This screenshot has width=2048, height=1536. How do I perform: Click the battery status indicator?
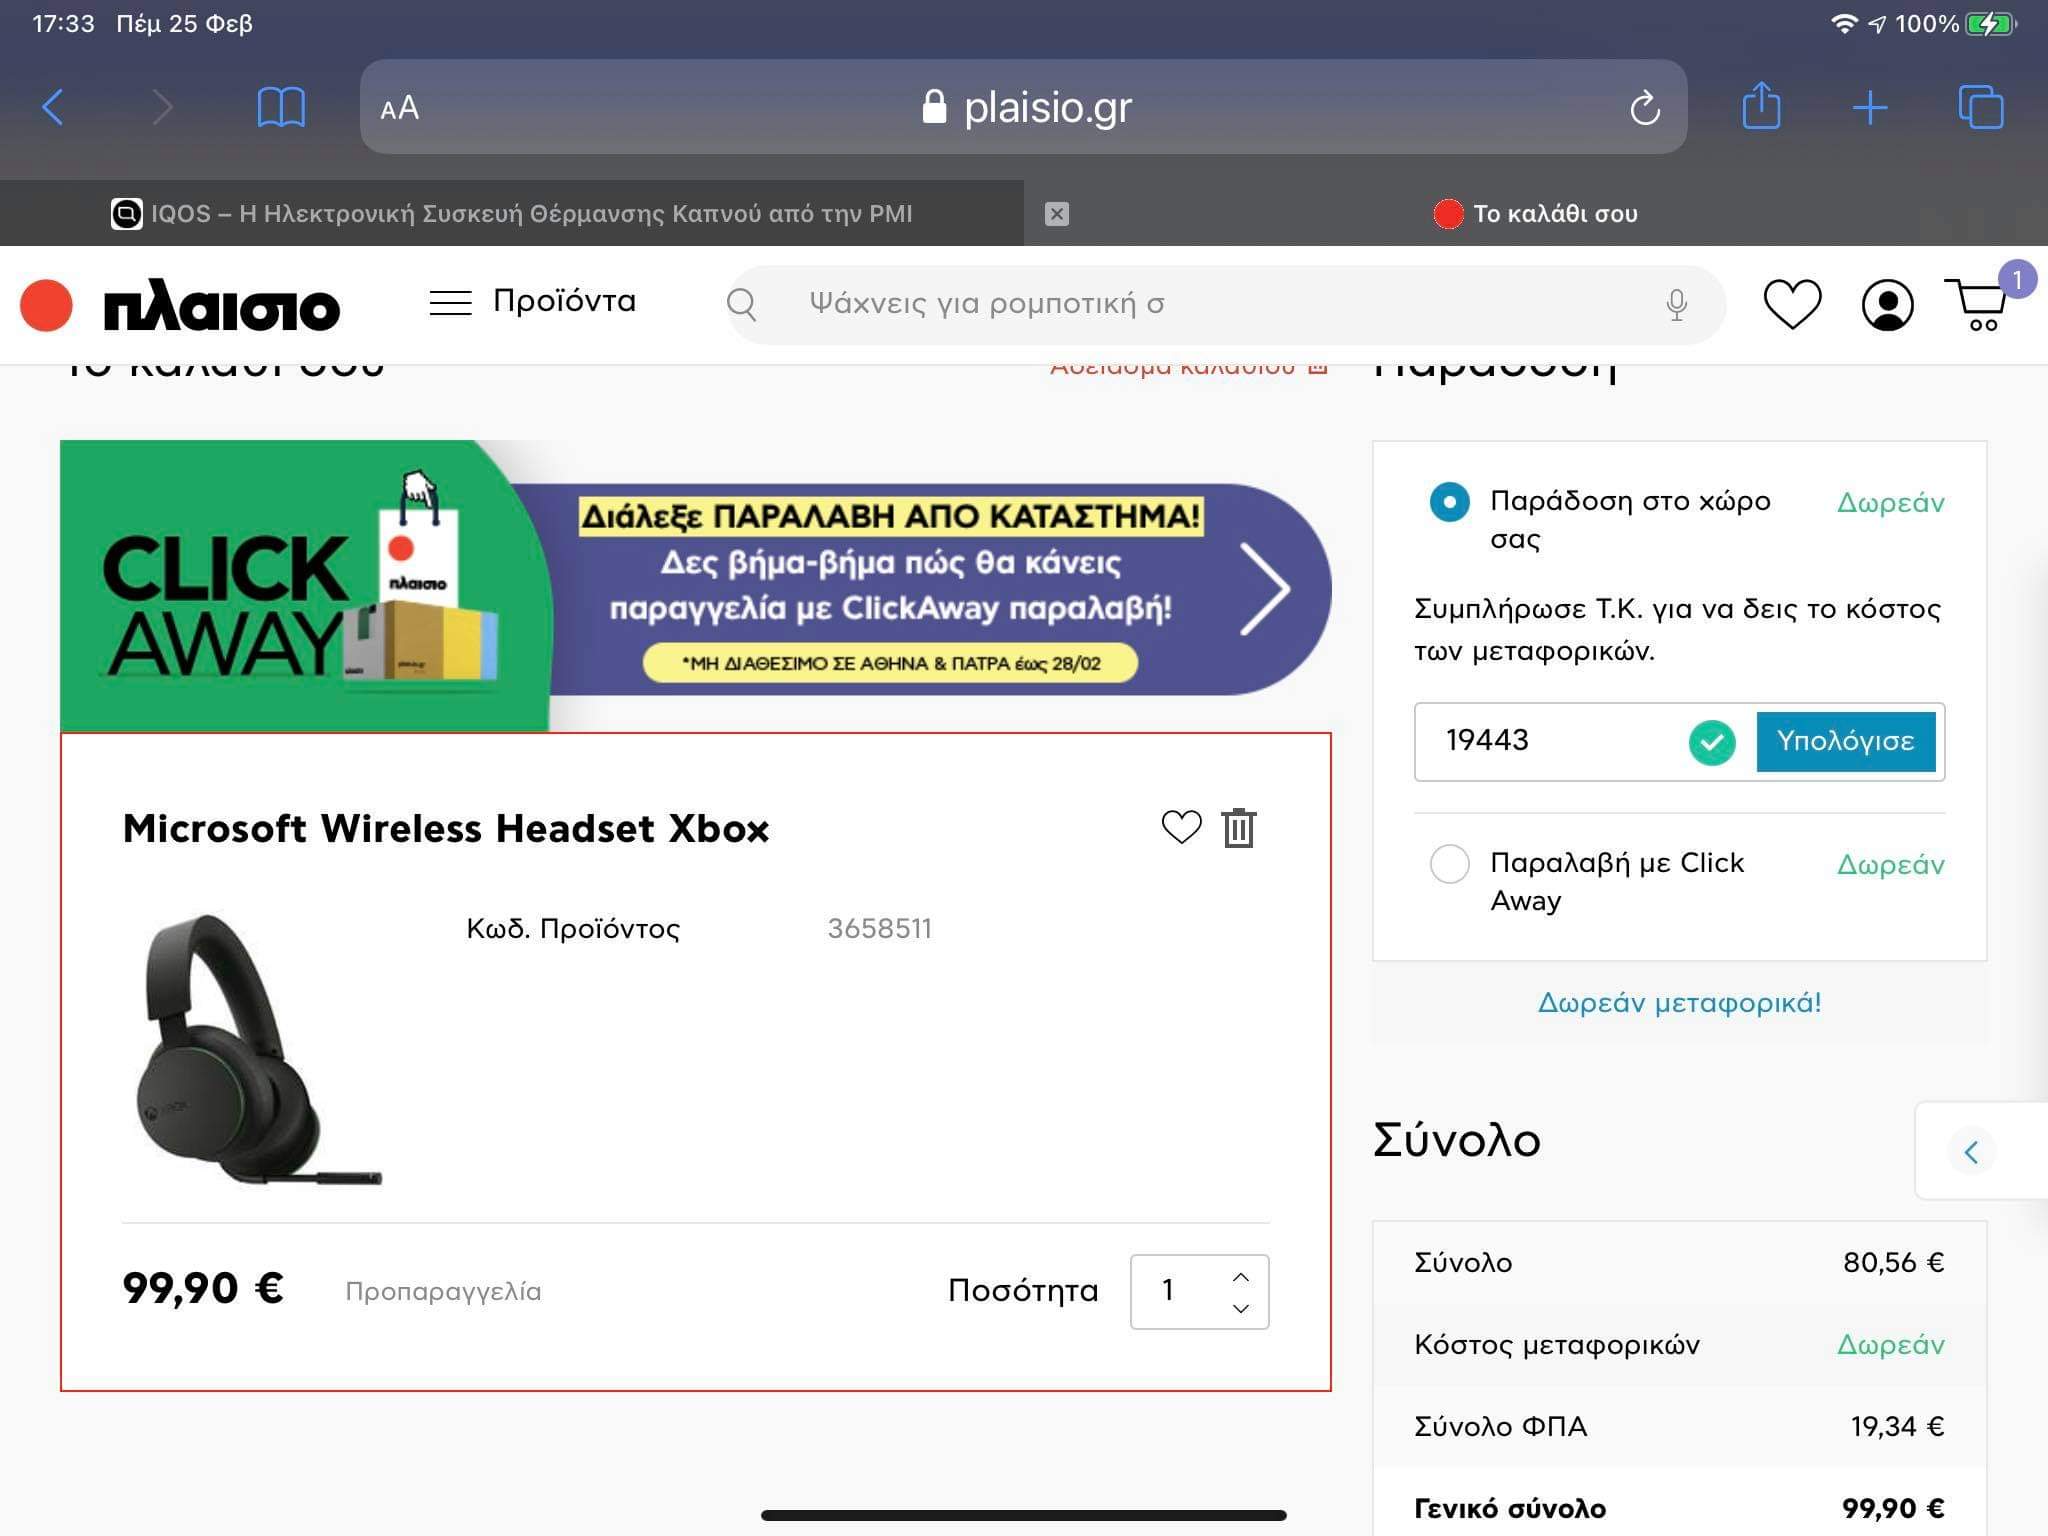[1991, 23]
